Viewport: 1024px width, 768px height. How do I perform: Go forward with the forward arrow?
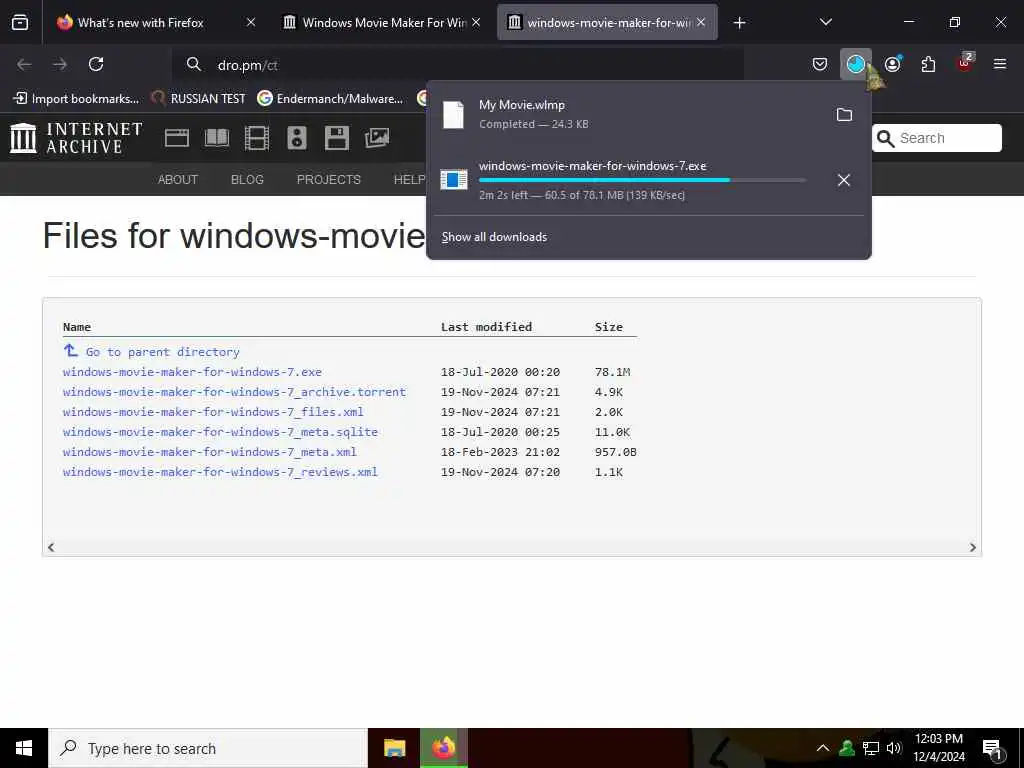(60, 64)
